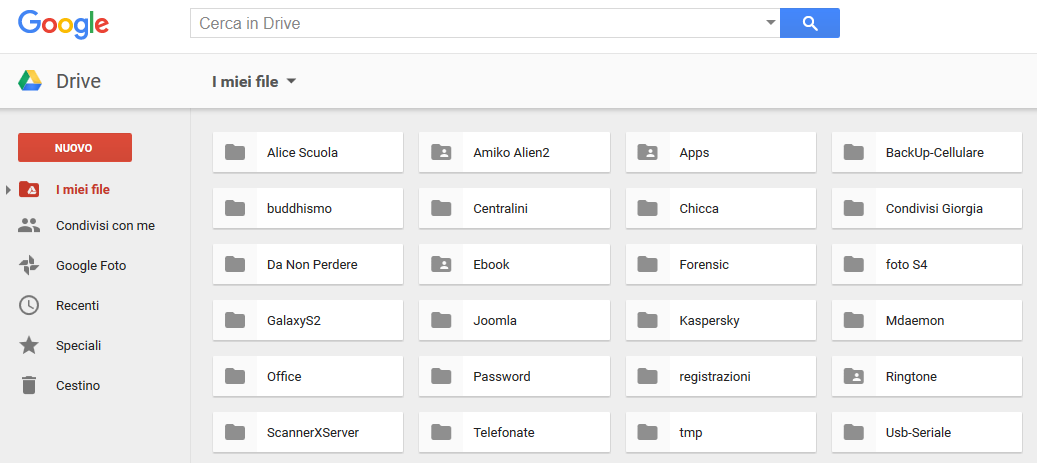Click the red I miei file drive icon
Image resolution: width=1037 pixels, height=463 pixels.
[29, 190]
